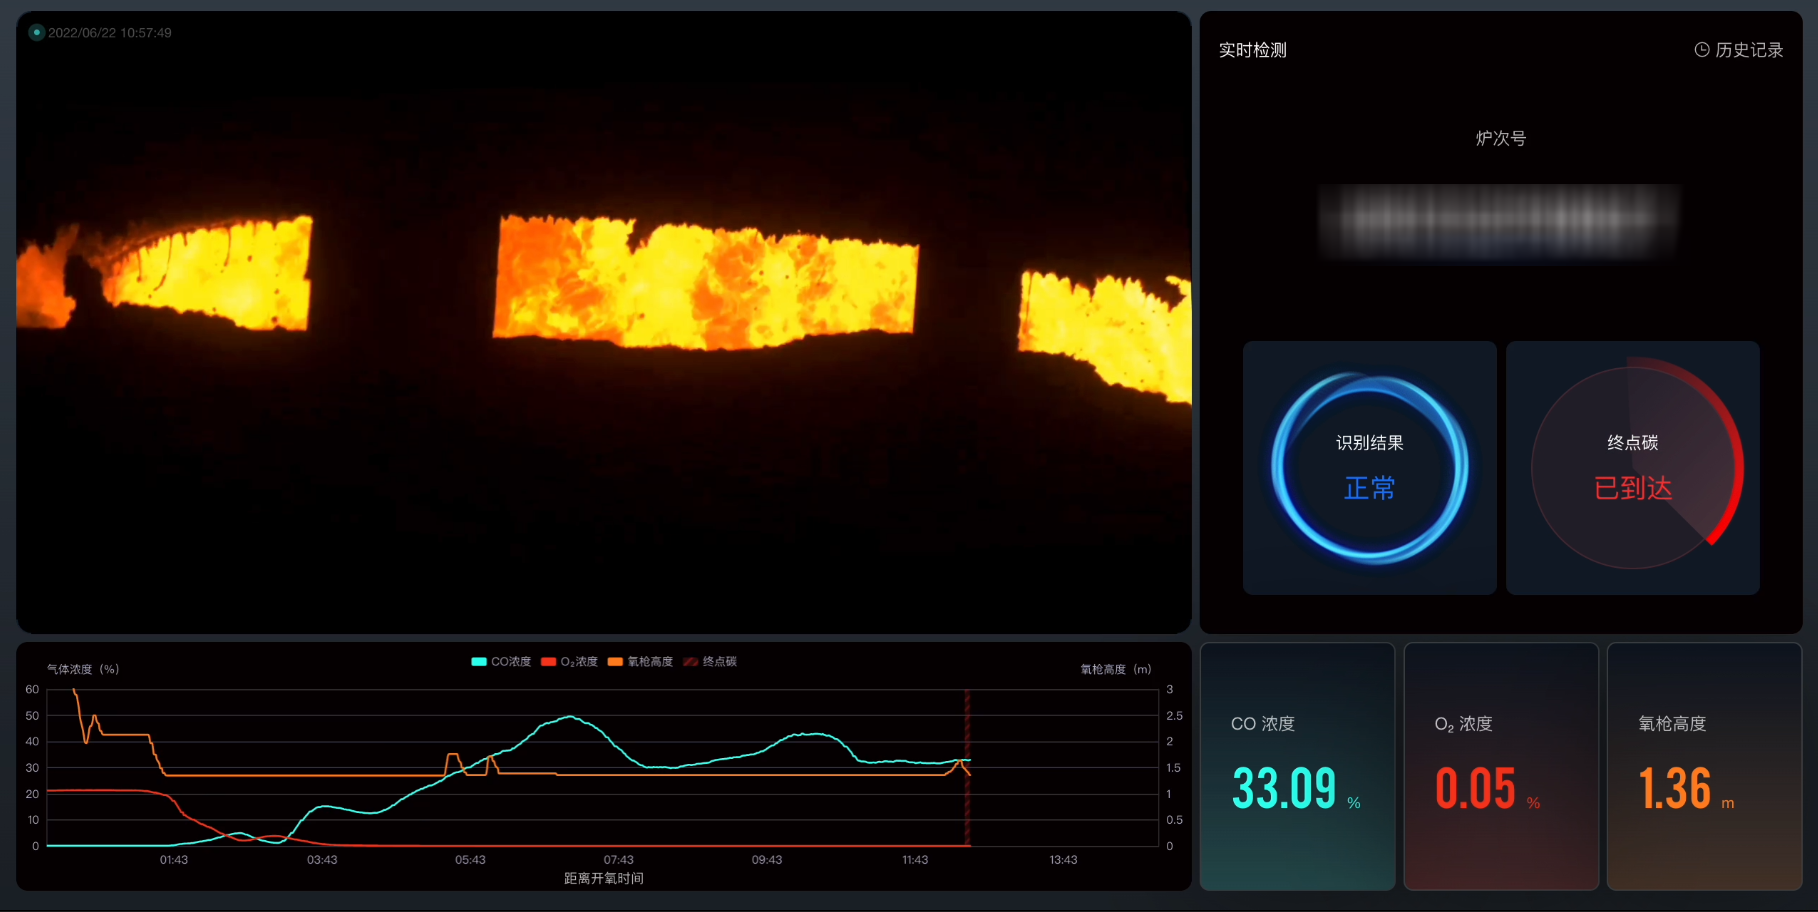Click the orange 氧枪高度 legend swatch

tap(615, 662)
